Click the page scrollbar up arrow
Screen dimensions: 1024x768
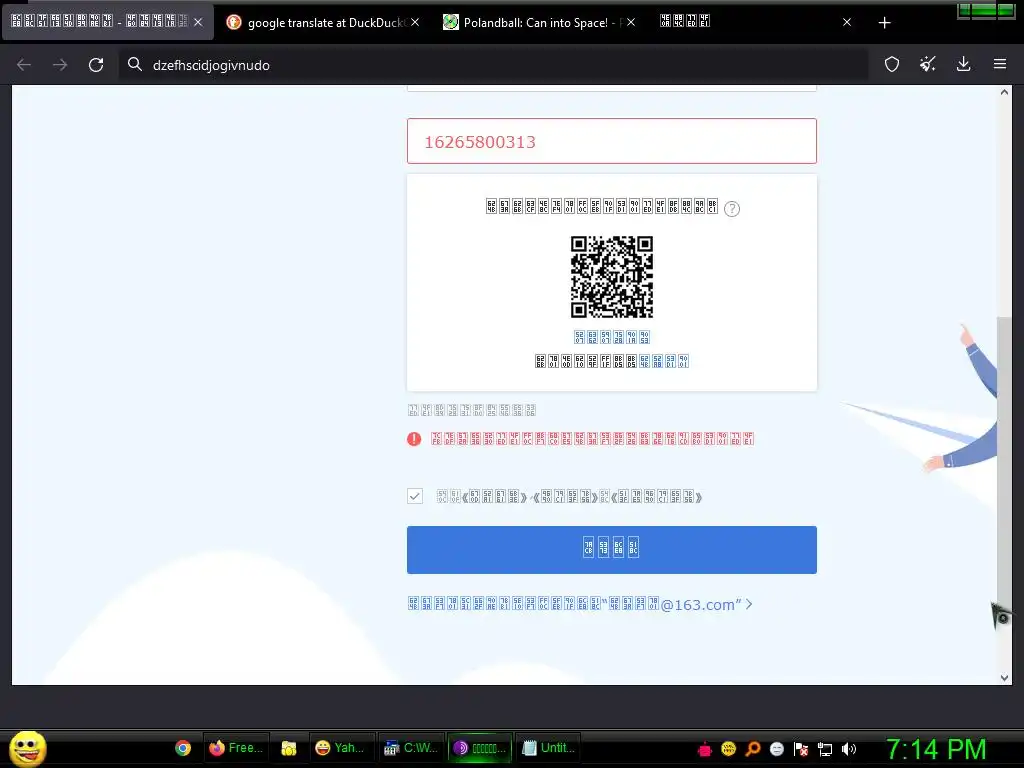pos(1004,92)
